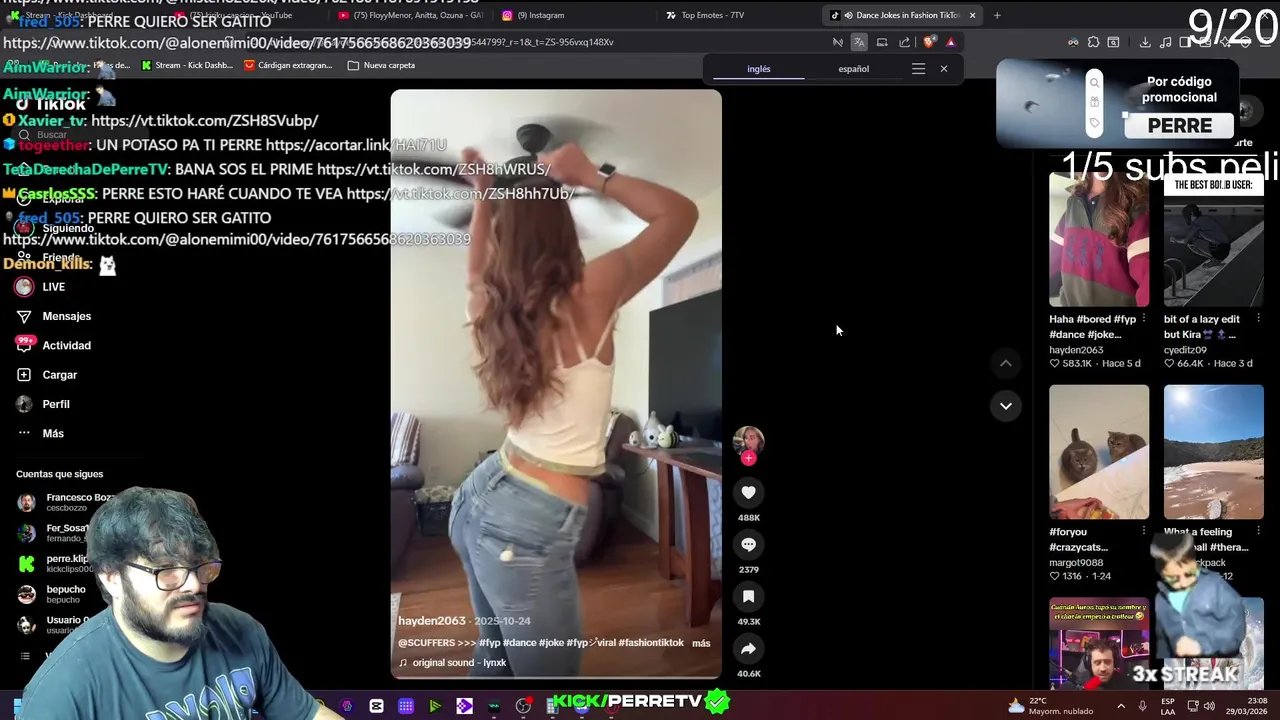This screenshot has width=1280, height=720.
Task: Show hidden system tray icons chevron
Action: click(x=1120, y=706)
